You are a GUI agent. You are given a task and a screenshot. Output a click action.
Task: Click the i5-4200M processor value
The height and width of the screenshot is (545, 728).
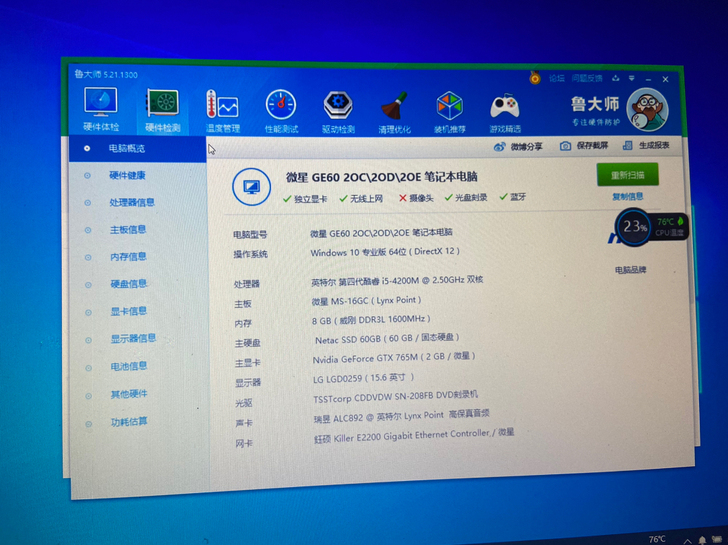click(397, 281)
